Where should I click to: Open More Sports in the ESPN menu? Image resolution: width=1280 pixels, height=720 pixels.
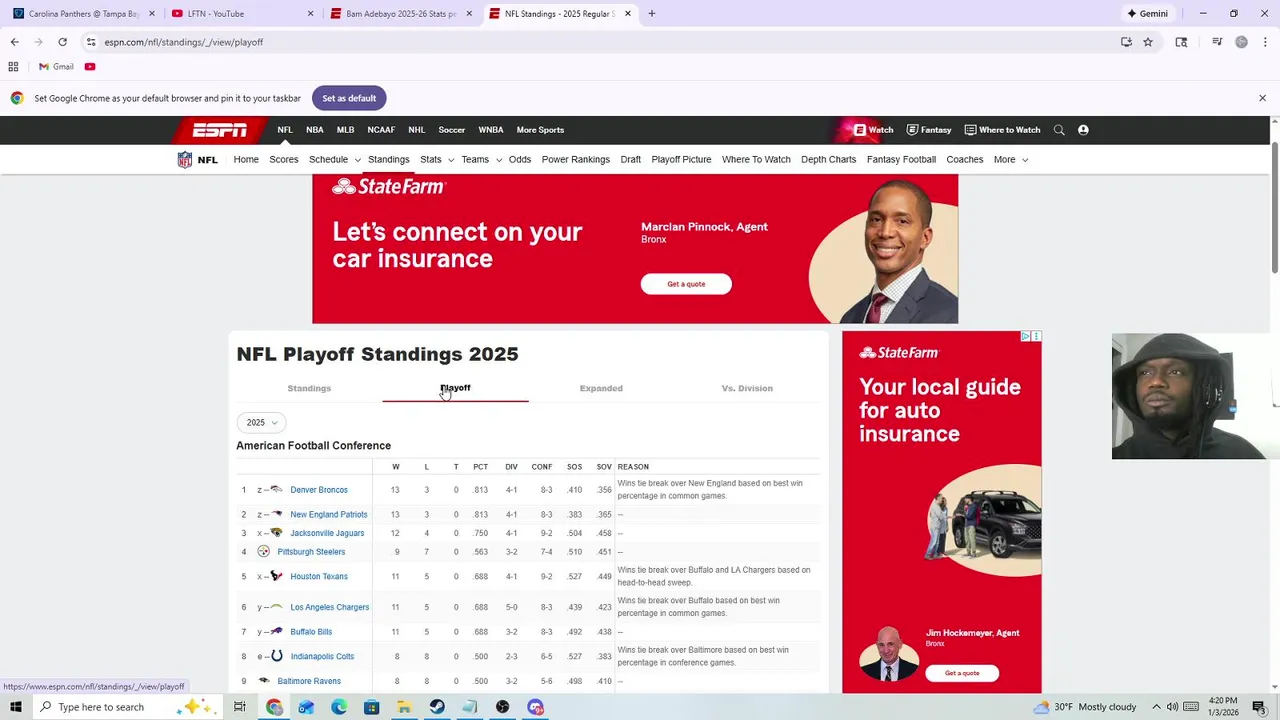(x=540, y=130)
